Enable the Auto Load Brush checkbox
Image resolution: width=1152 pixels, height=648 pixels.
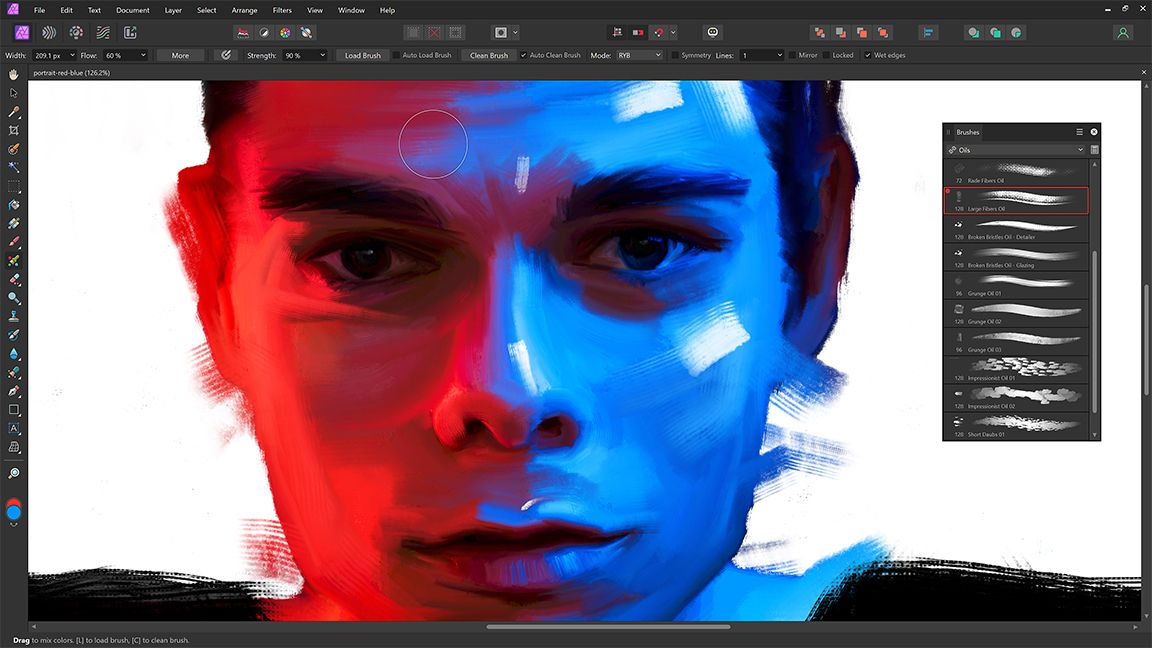click(397, 55)
